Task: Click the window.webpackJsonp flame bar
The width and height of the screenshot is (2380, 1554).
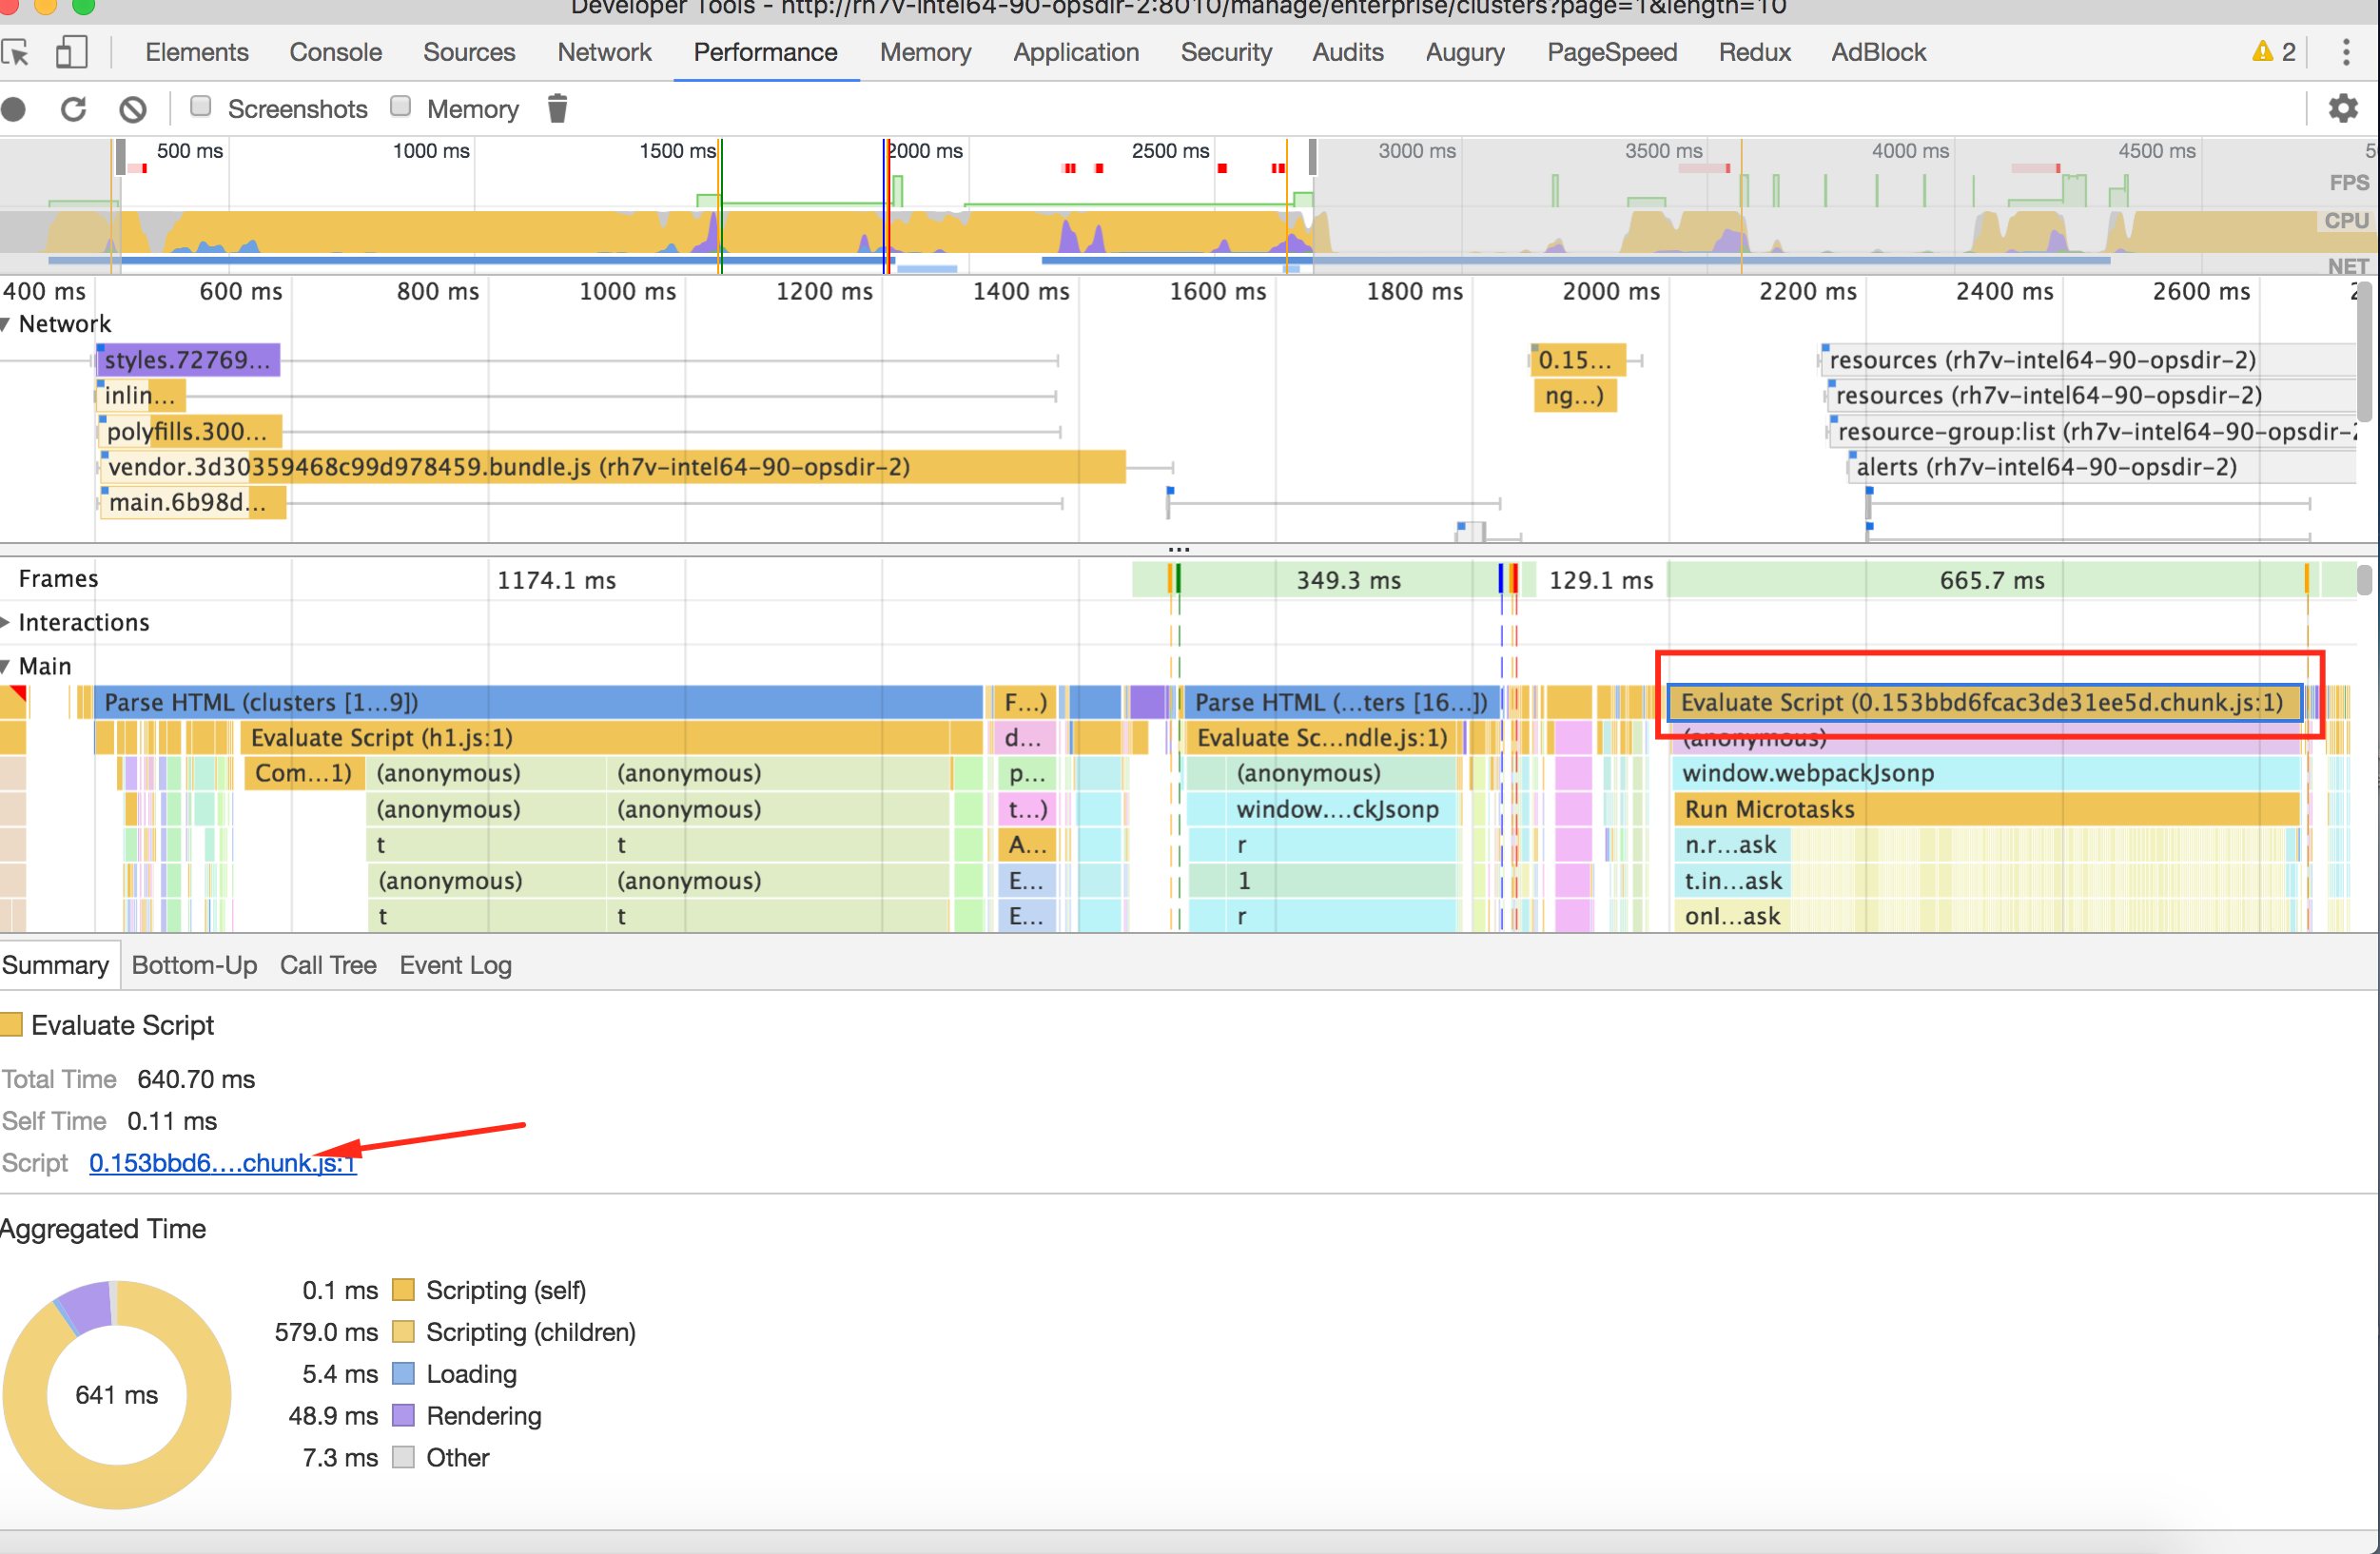Action: click(x=1986, y=773)
